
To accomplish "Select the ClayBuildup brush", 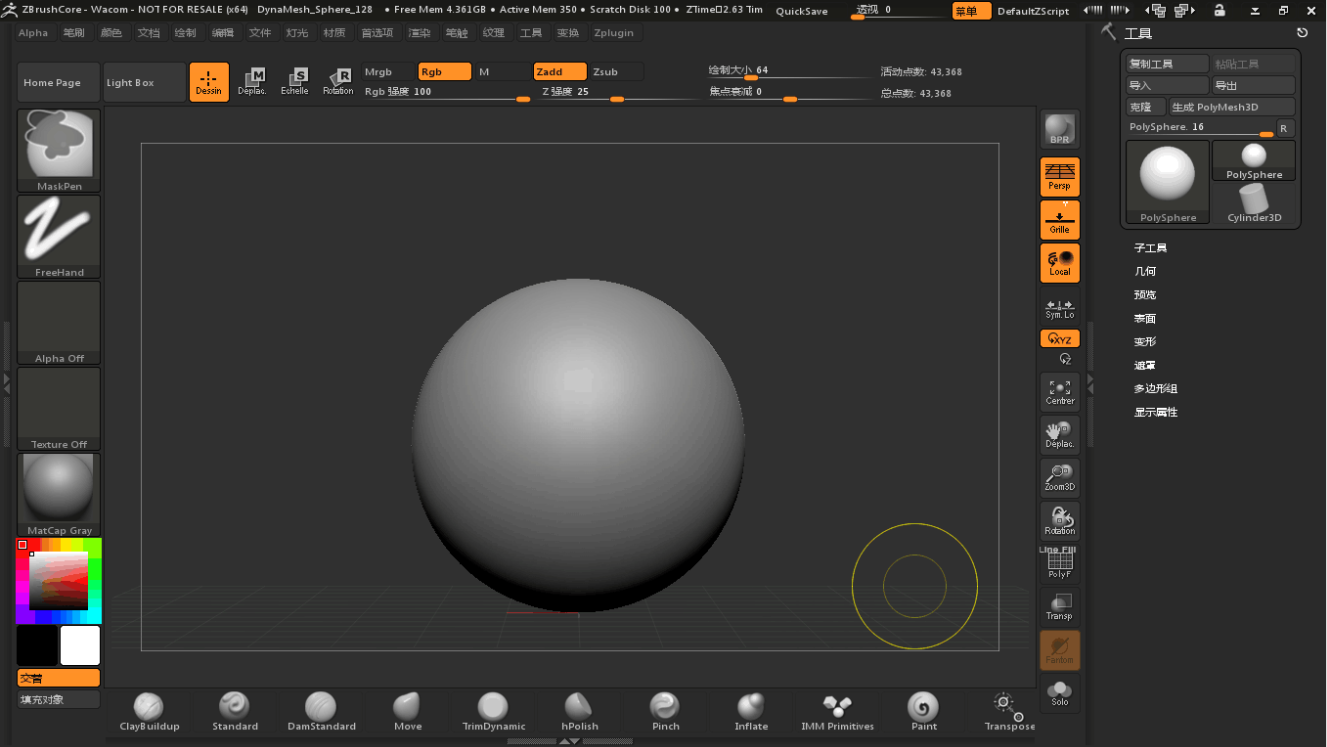I will click(x=149, y=711).
